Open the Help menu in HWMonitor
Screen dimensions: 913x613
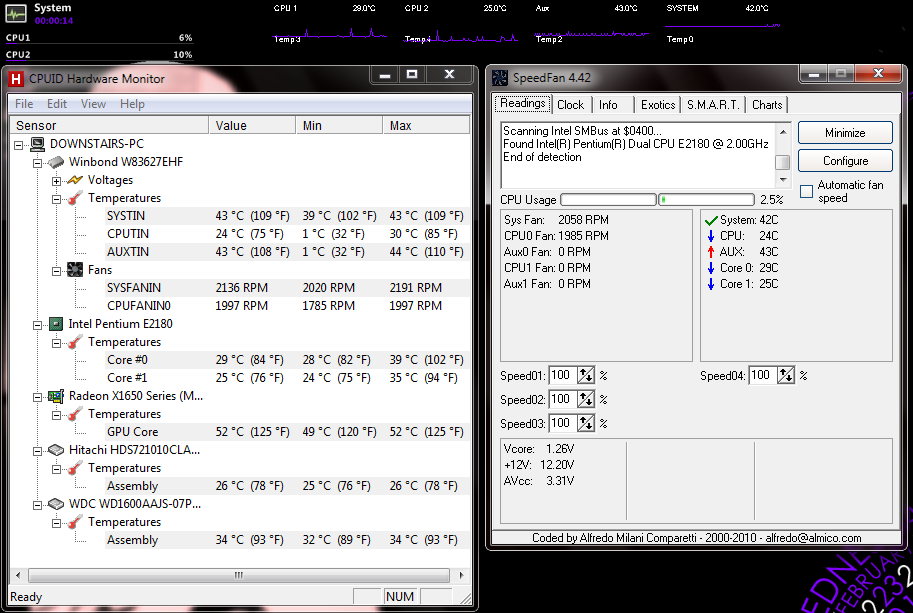click(132, 104)
